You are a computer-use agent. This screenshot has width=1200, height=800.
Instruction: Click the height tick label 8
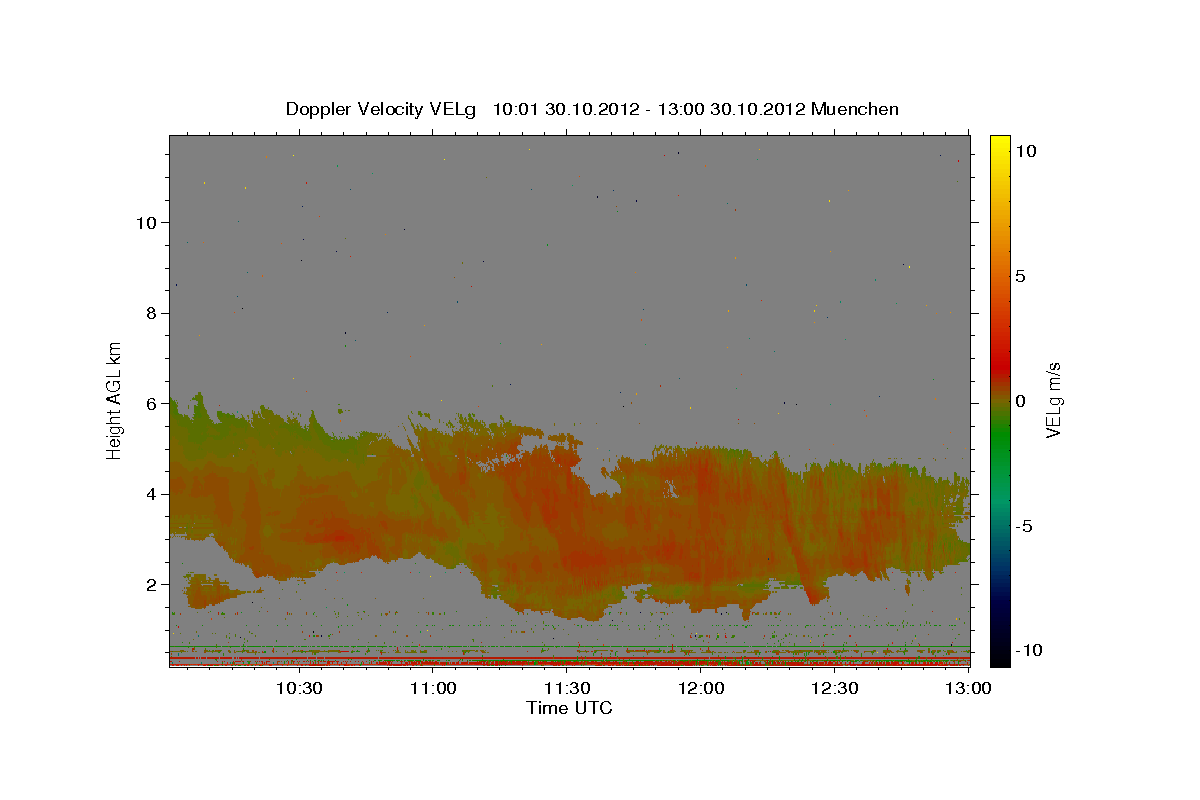click(x=154, y=313)
